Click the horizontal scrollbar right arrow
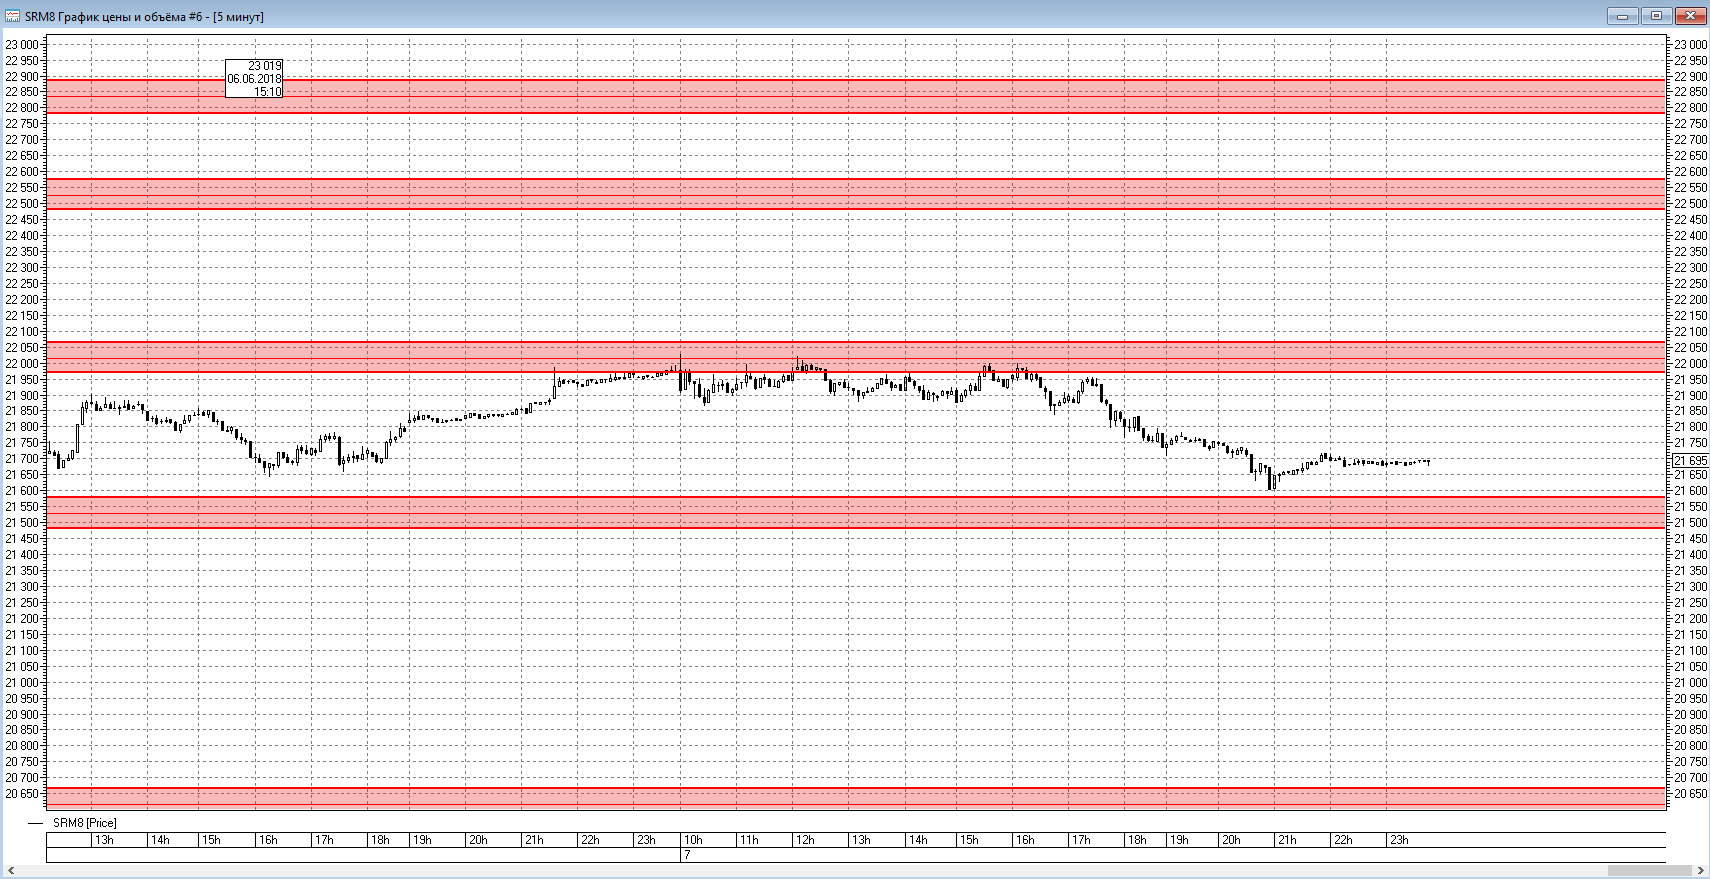 [1702, 870]
